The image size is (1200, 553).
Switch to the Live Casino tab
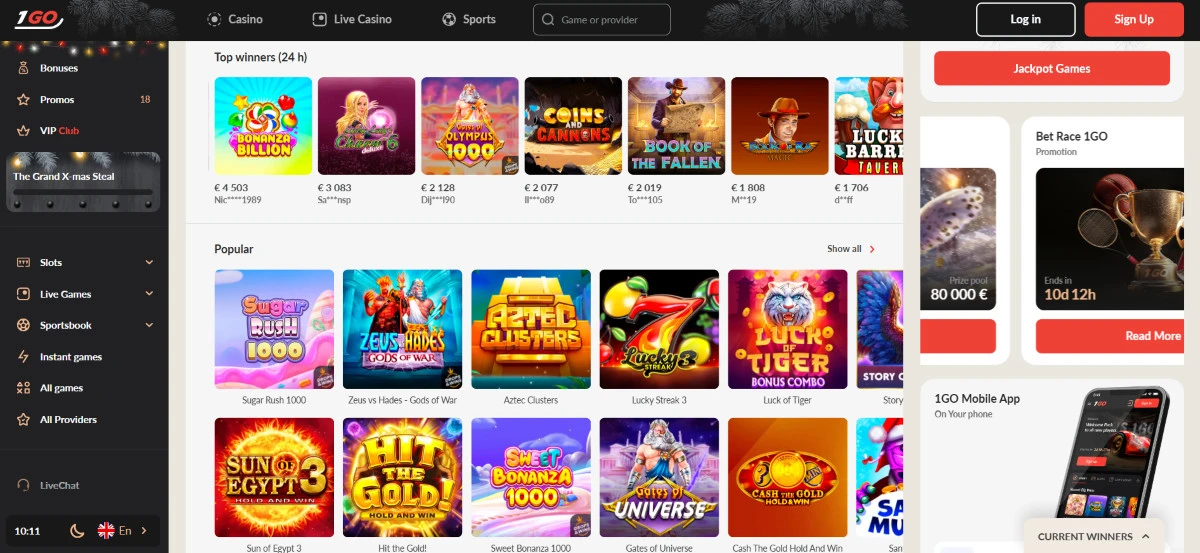pyautogui.click(x=352, y=19)
